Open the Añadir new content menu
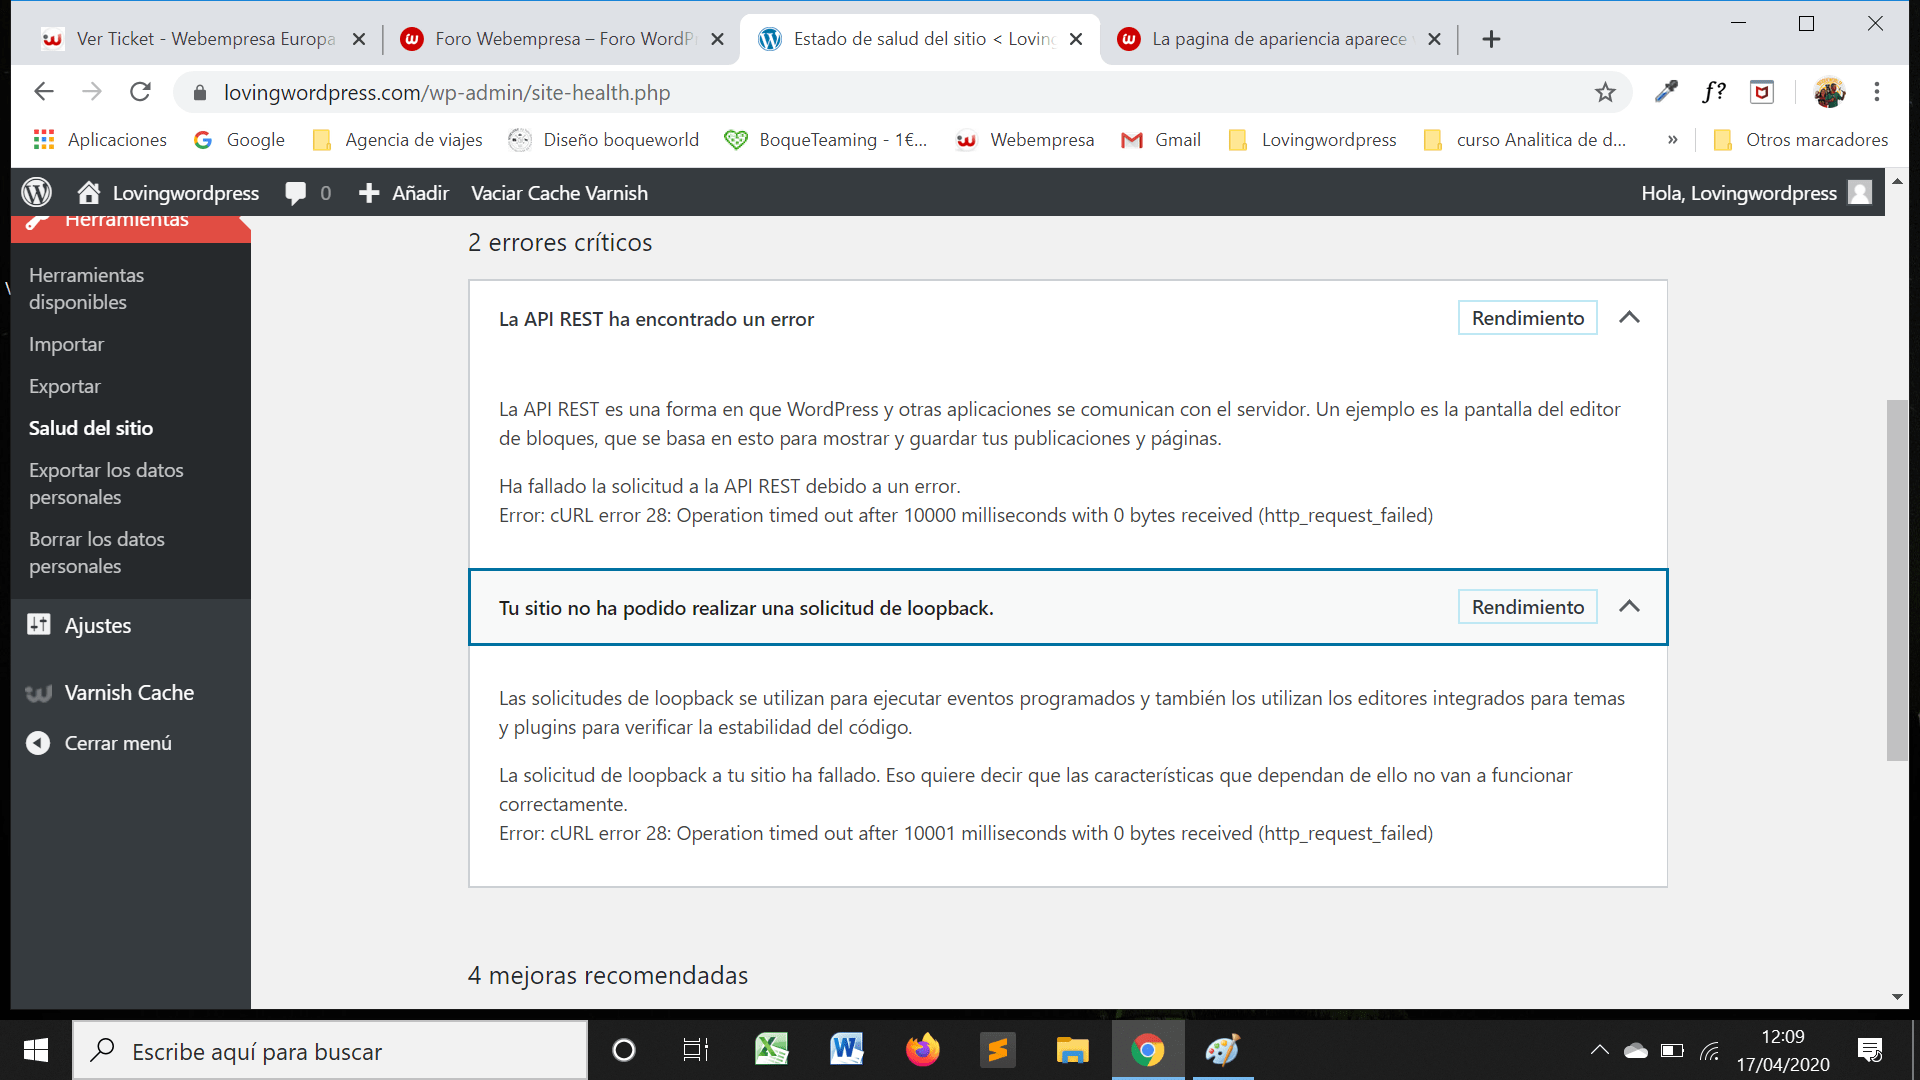Screen dimensions: 1920x1080 (x=403, y=193)
